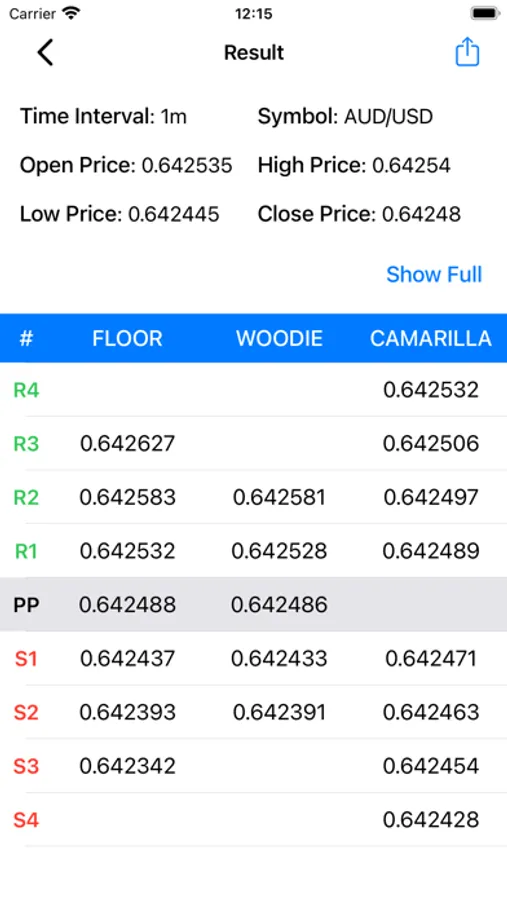Select the S3 row label
507x900 pixels.
(x=26, y=766)
